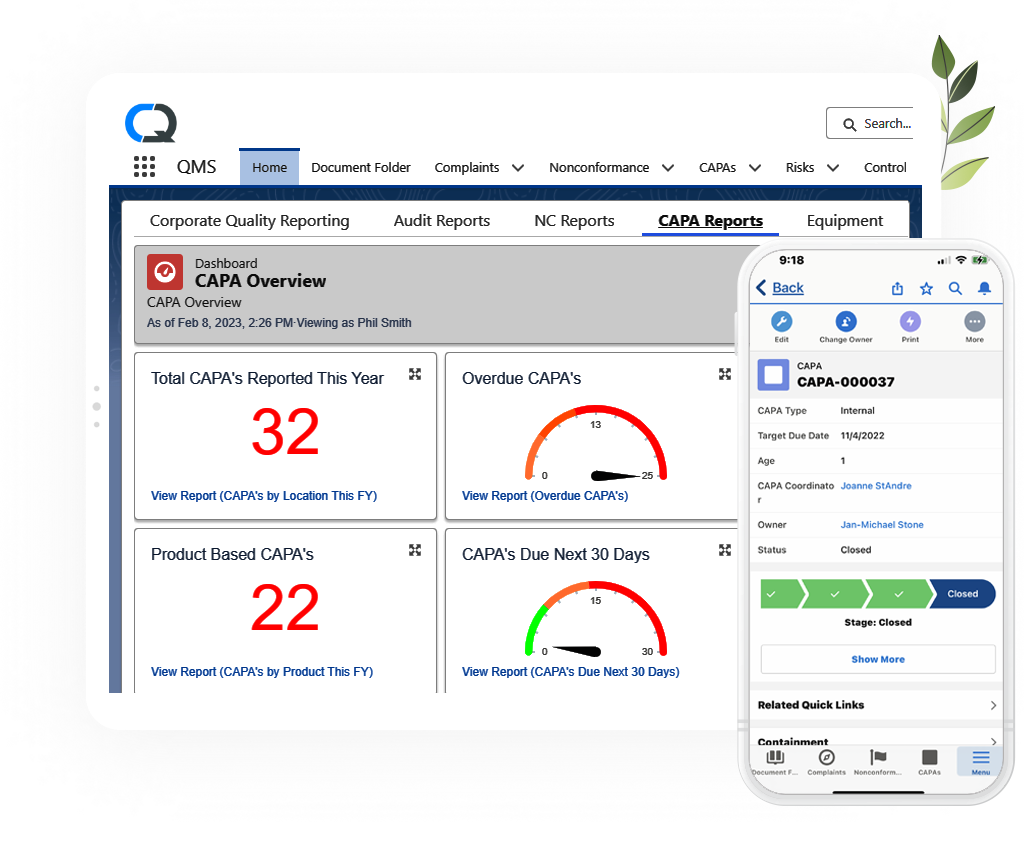Tap the favorite star icon
This screenshot has height=843, width=1024.
click(x=926, y=288)
